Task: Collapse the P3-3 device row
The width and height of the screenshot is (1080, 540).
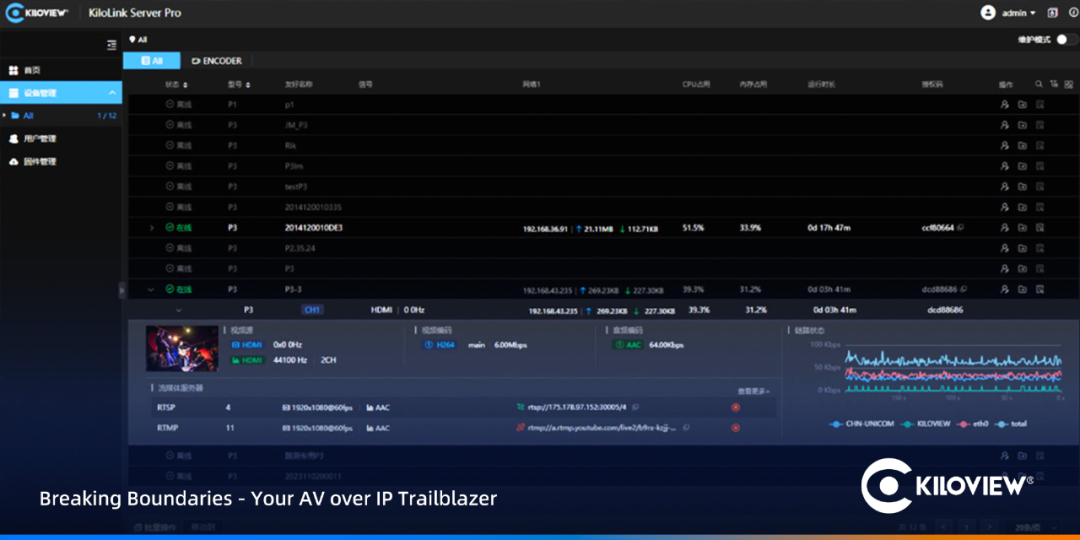Action: tap(151, 289)
